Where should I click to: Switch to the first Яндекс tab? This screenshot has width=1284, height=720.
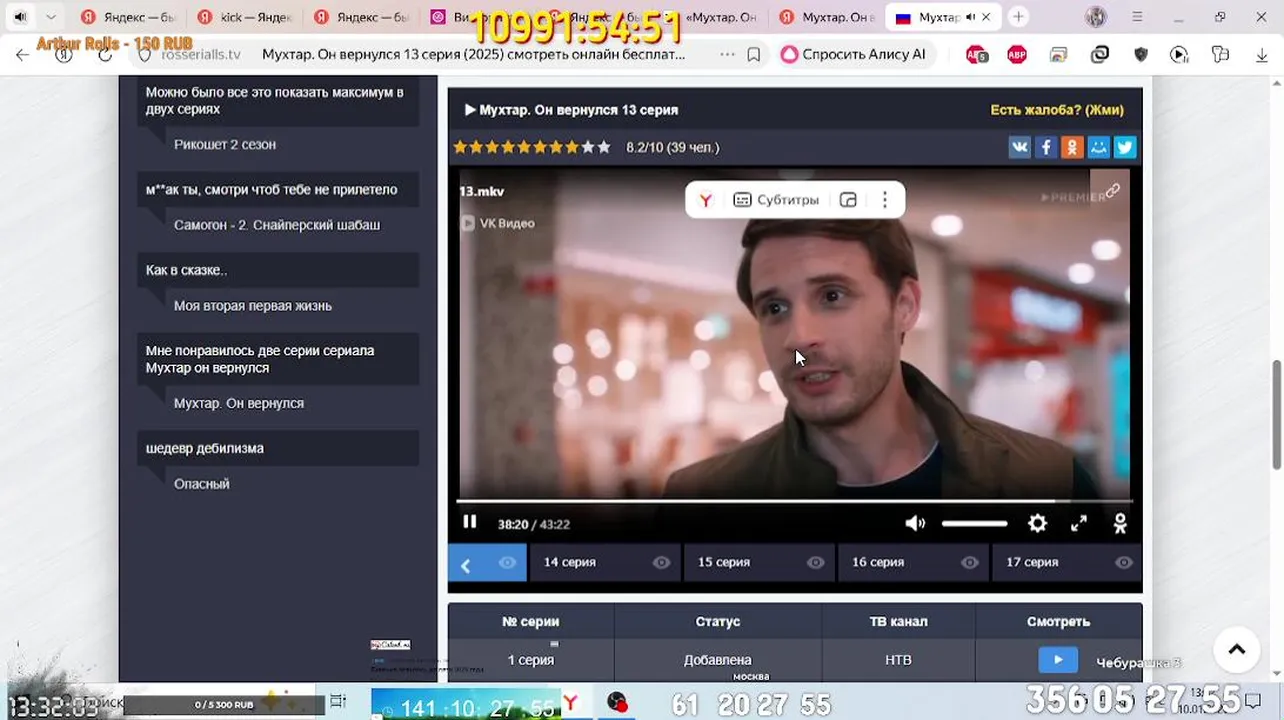pyautogui.click(x=129, y=17)
